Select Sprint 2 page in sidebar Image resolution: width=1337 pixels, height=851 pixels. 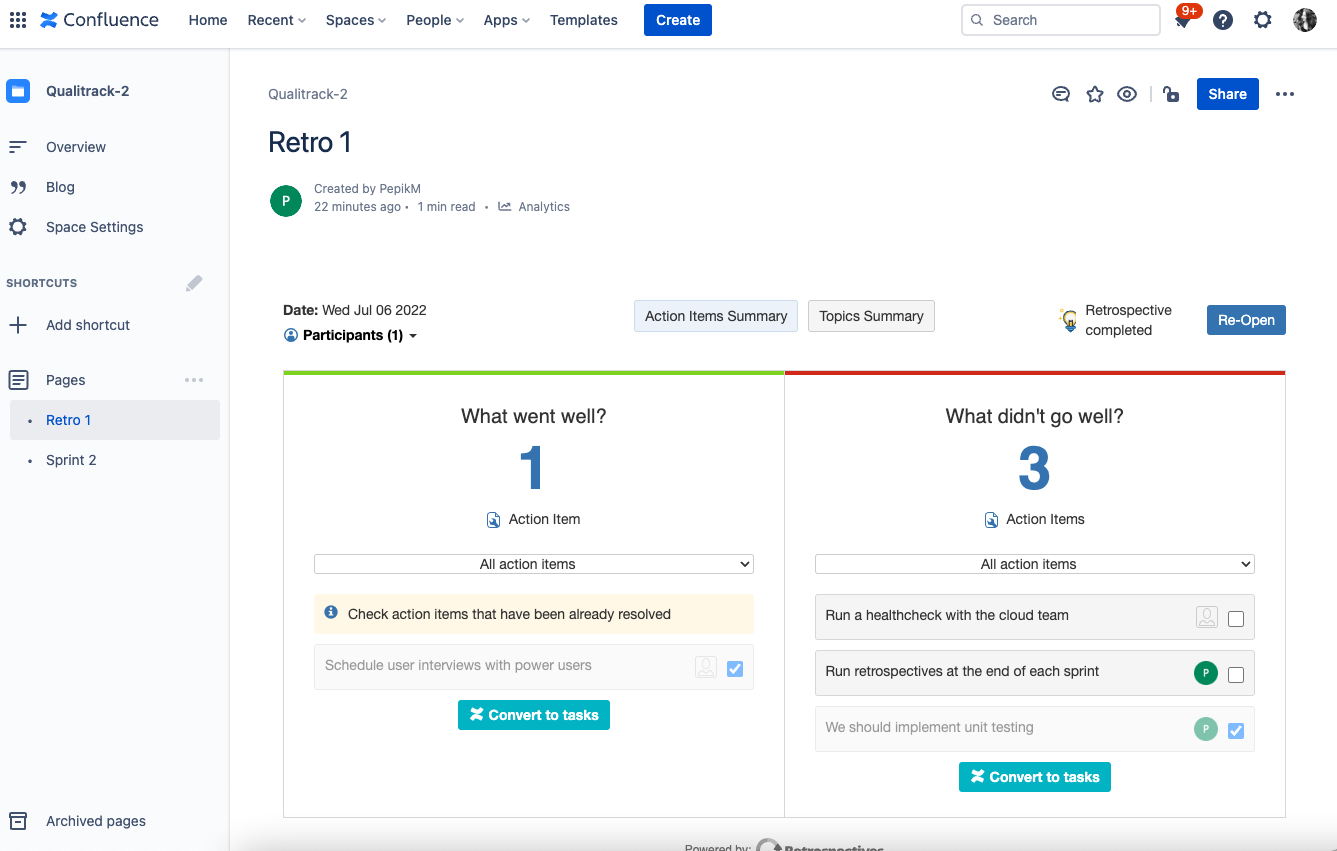[71, 460]
